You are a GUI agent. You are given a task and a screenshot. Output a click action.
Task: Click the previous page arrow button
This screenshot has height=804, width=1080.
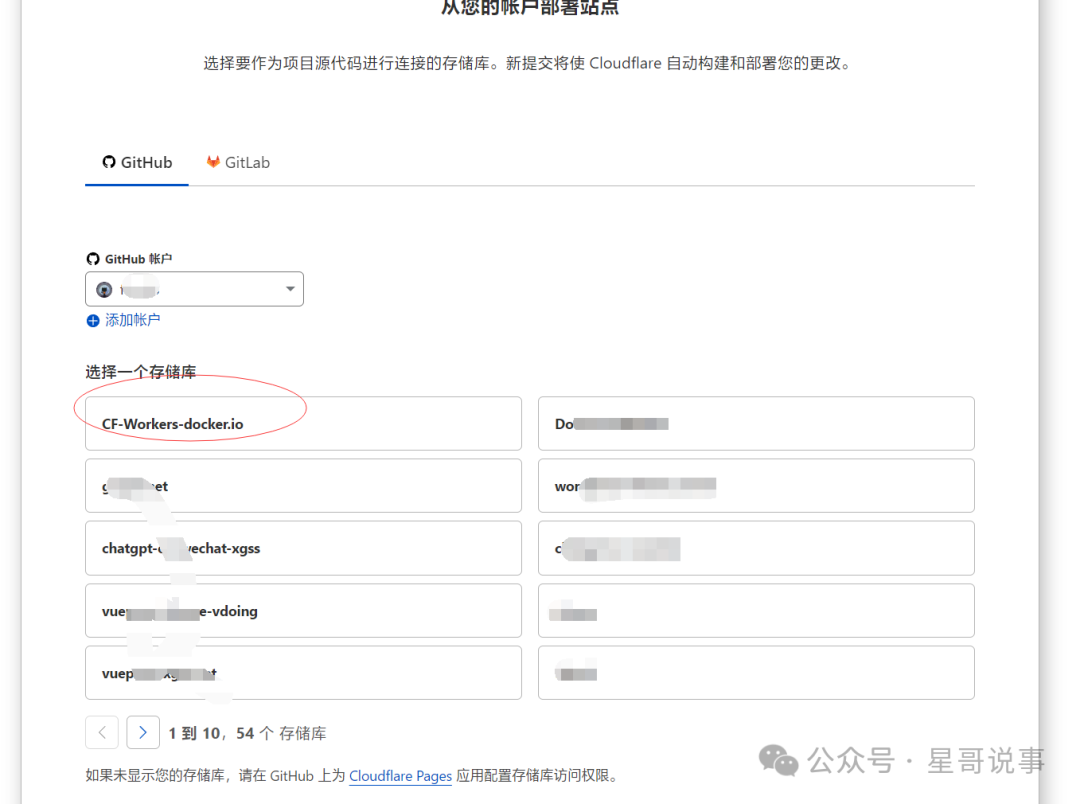click(102, 732)
